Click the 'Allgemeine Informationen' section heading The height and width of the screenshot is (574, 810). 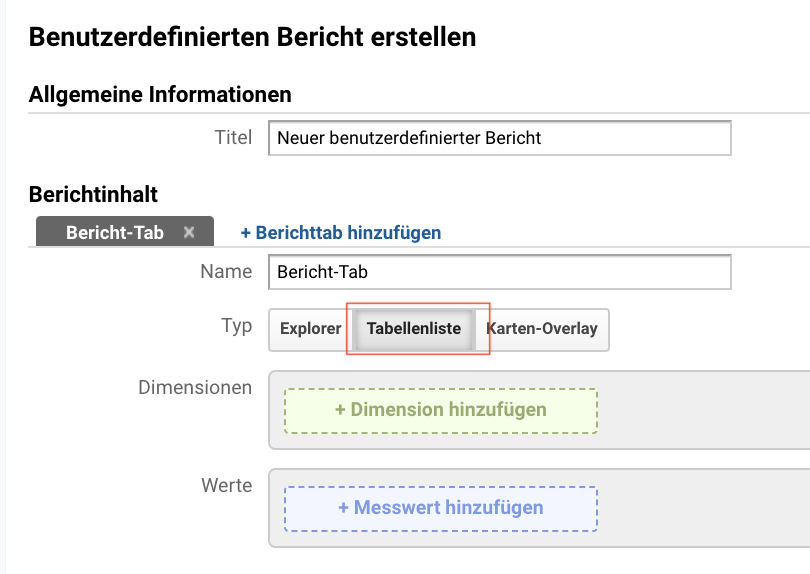(160, 95)
